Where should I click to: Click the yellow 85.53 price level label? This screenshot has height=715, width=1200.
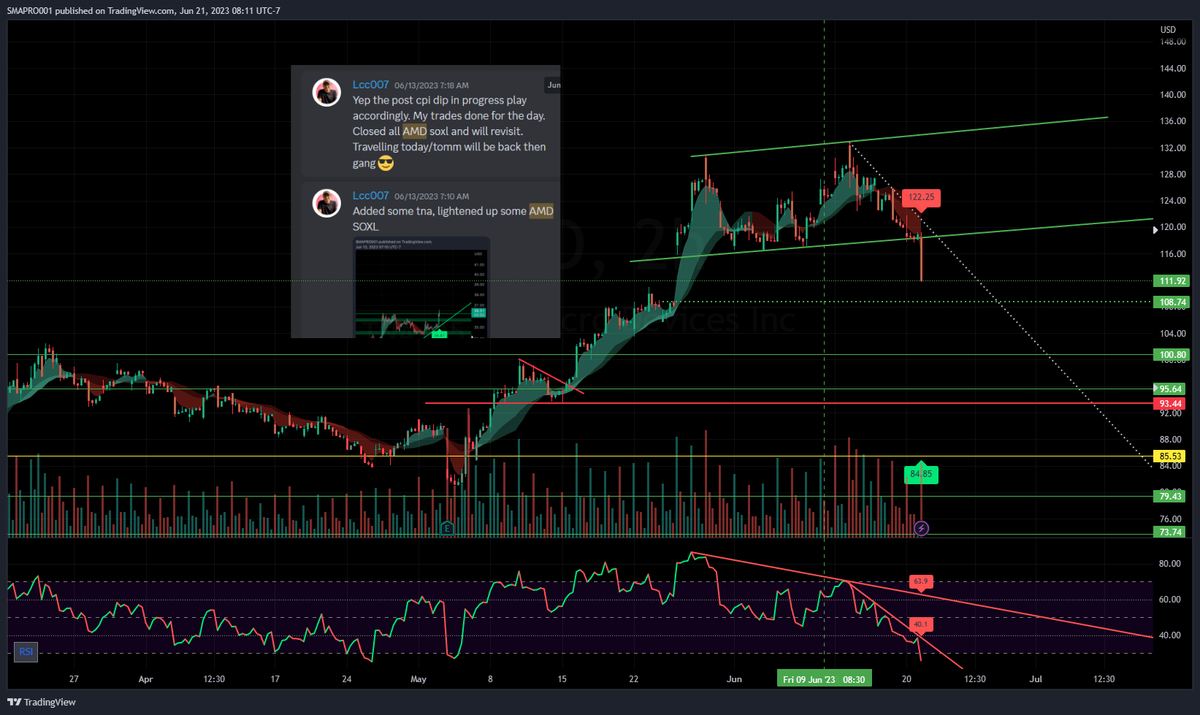click(x=1172, y=456)
